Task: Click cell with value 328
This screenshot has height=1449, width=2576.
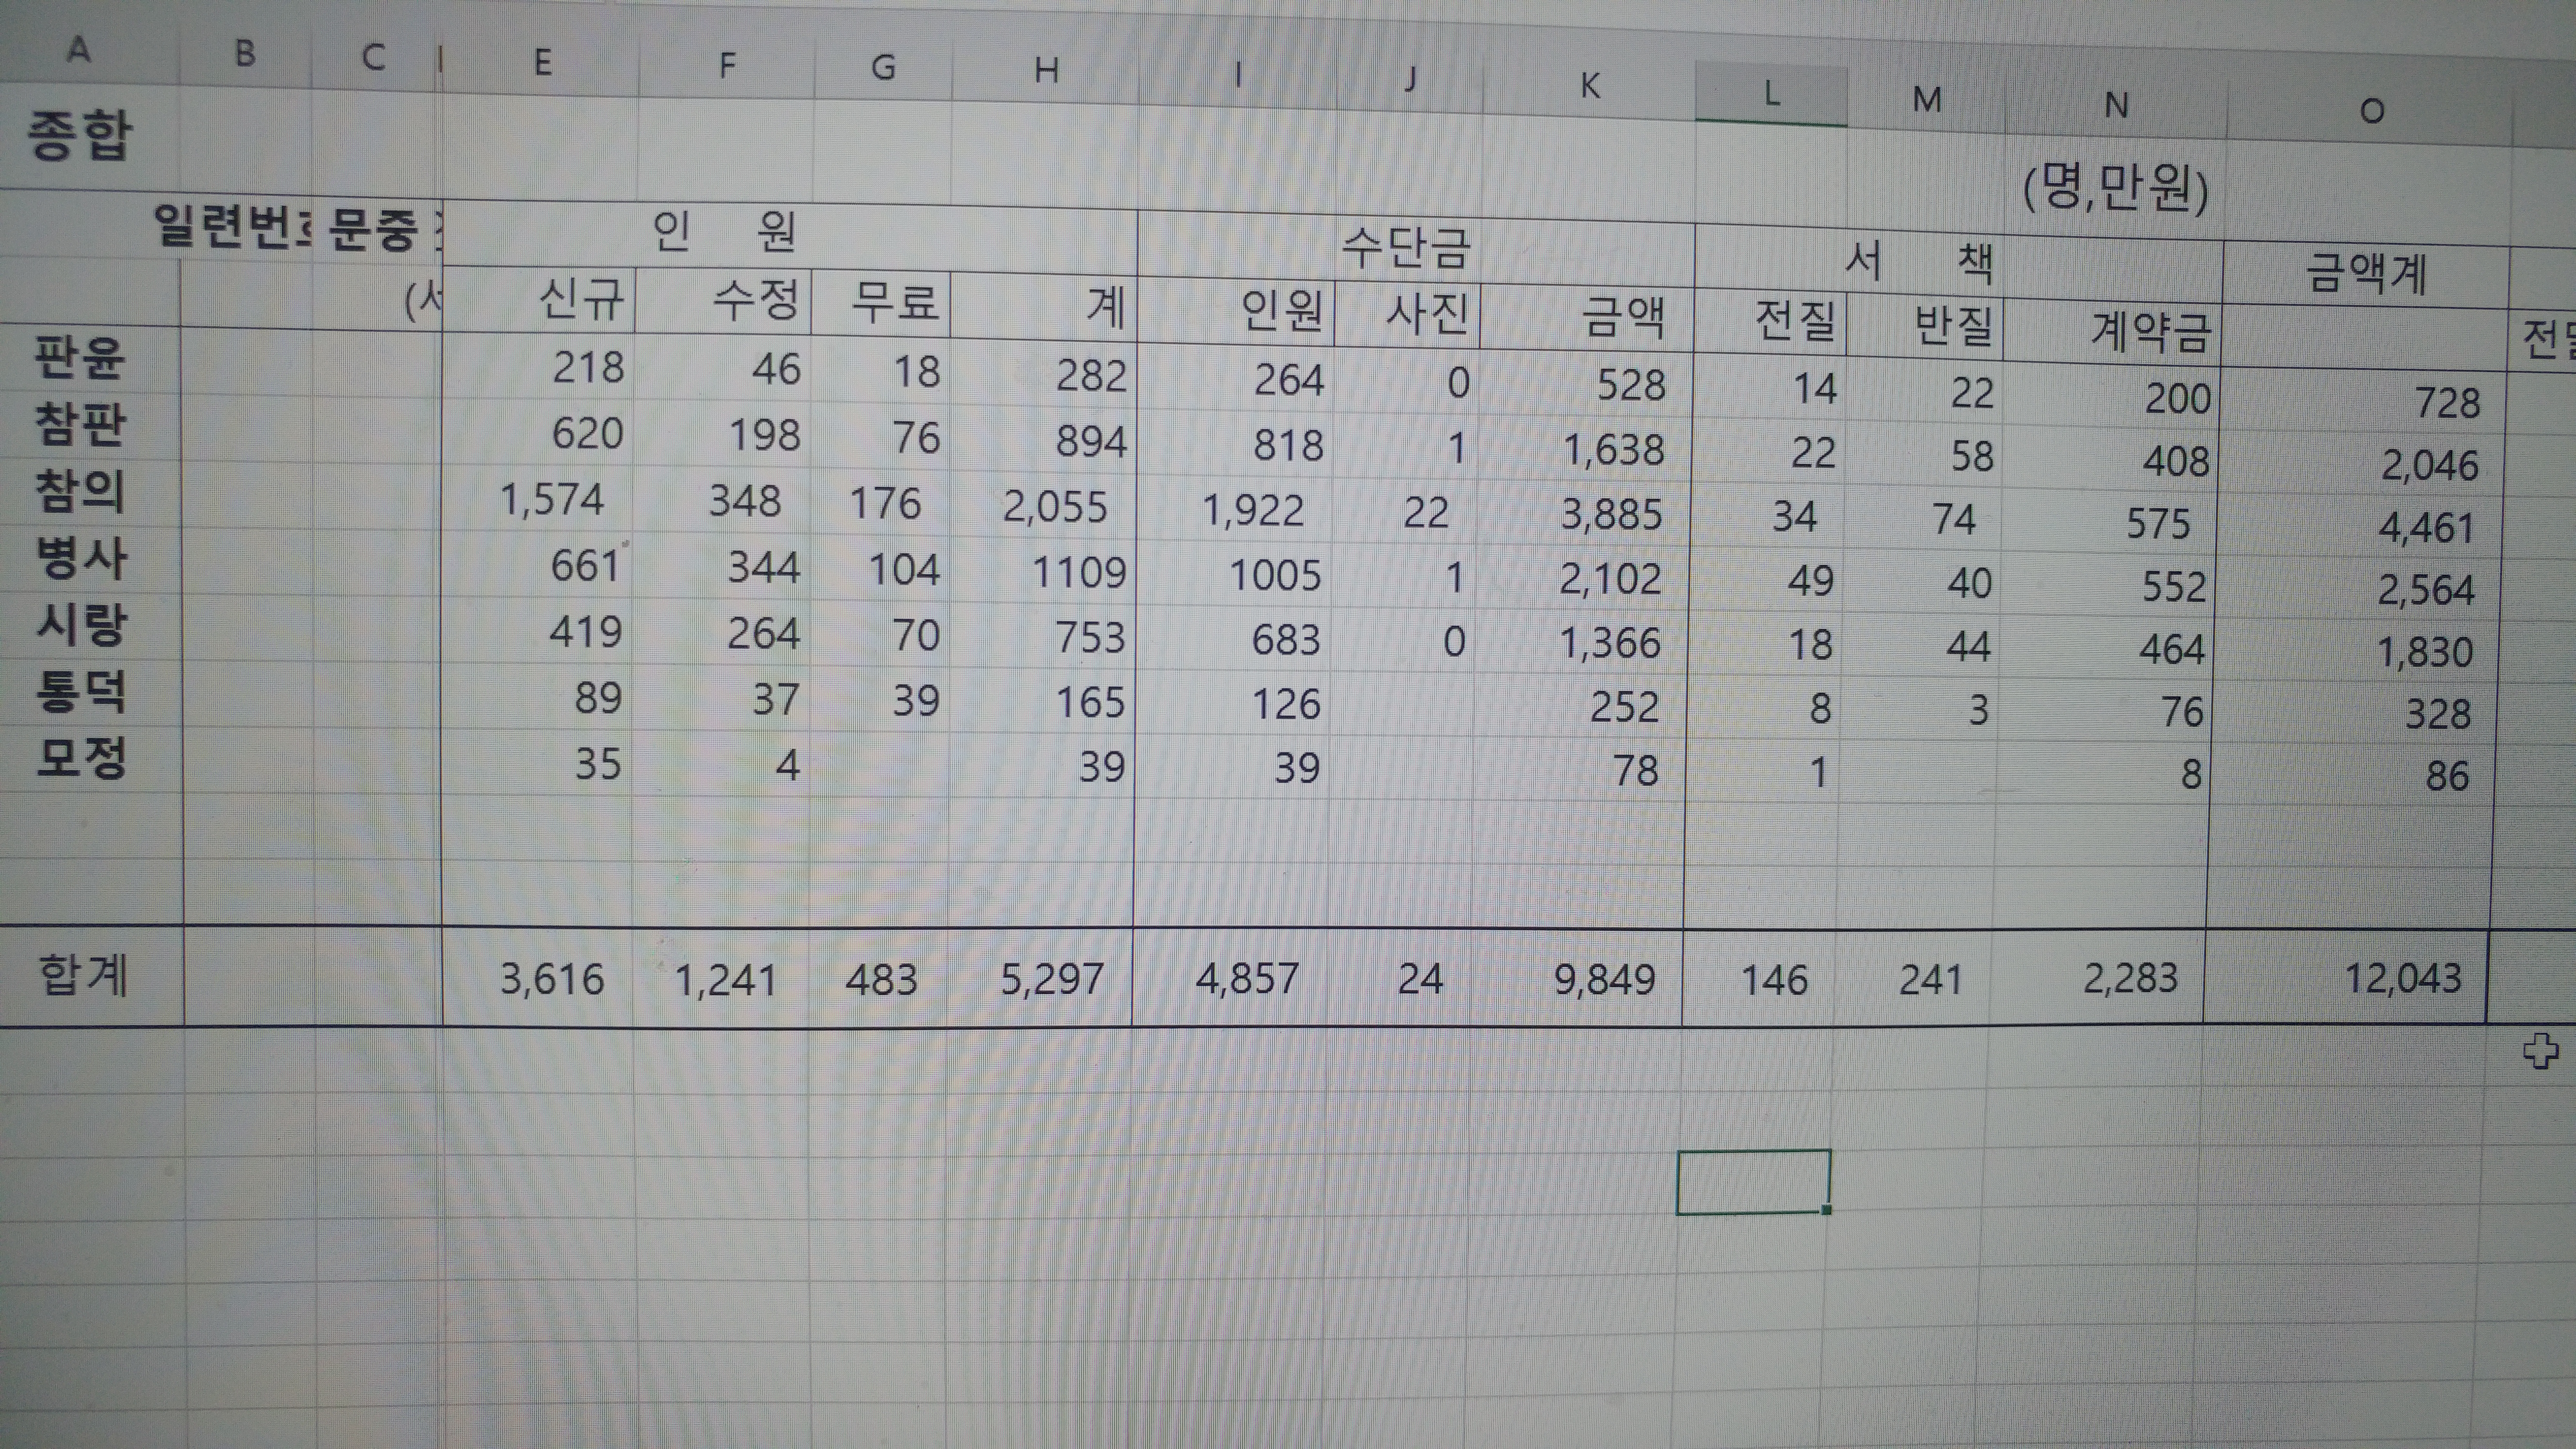Action: (x=2438, y=714)
